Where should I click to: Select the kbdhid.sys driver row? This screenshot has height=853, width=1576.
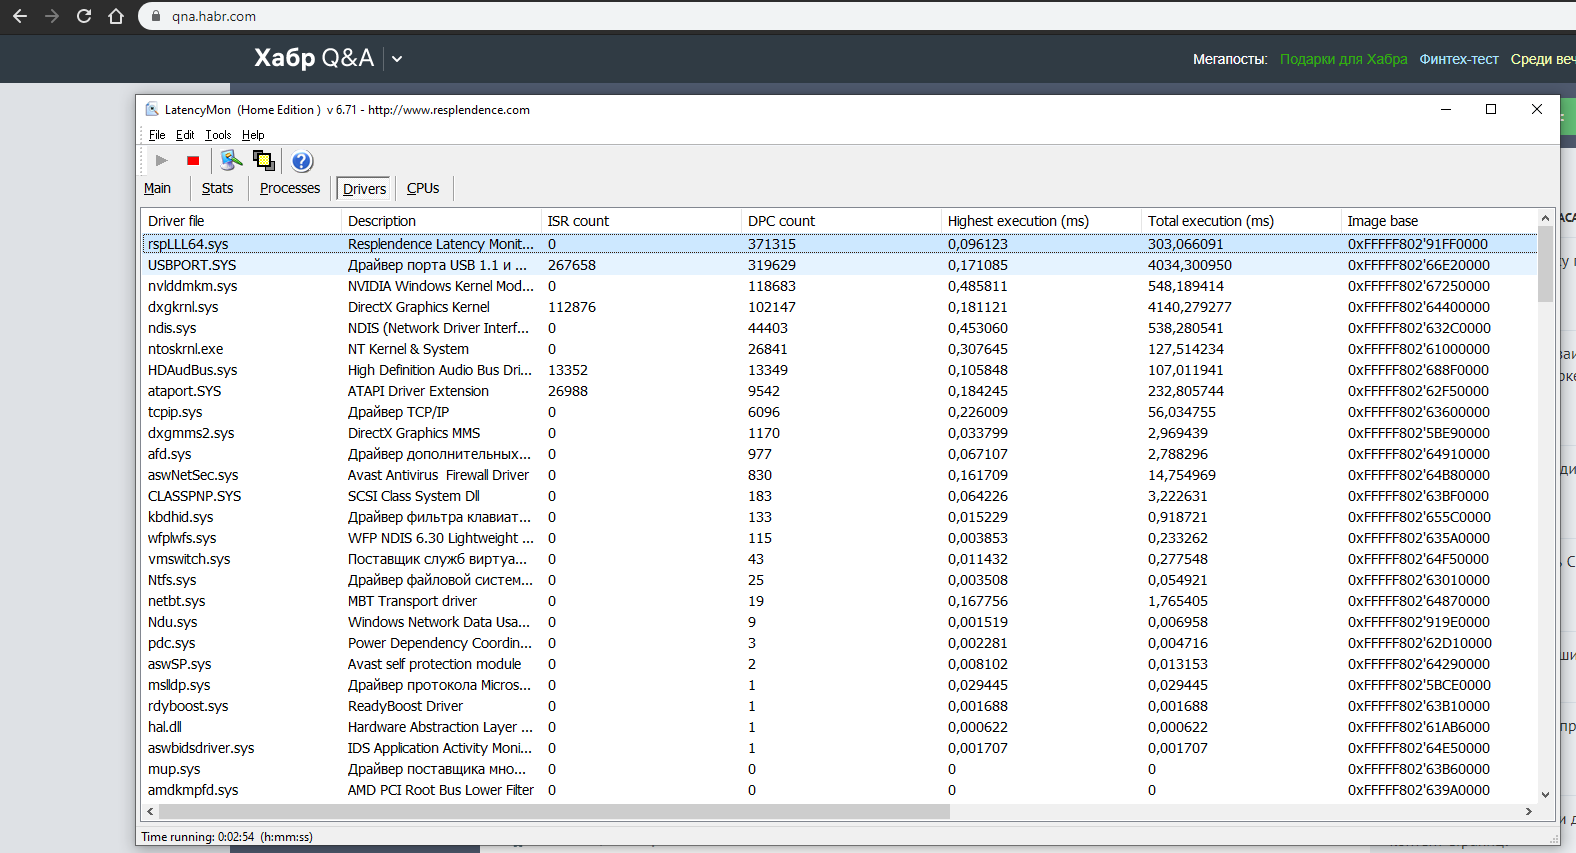(840, 517)
